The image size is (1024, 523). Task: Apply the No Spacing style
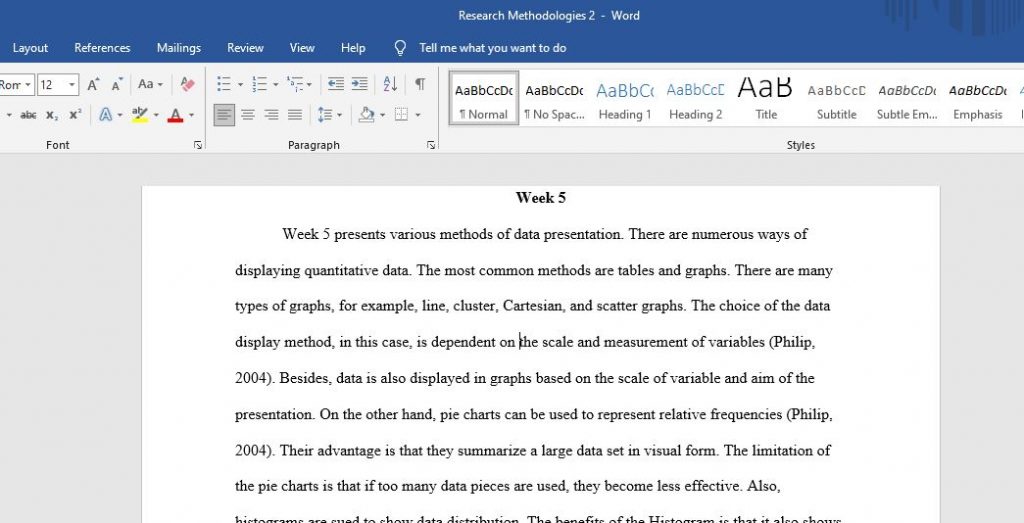[554, 99]
